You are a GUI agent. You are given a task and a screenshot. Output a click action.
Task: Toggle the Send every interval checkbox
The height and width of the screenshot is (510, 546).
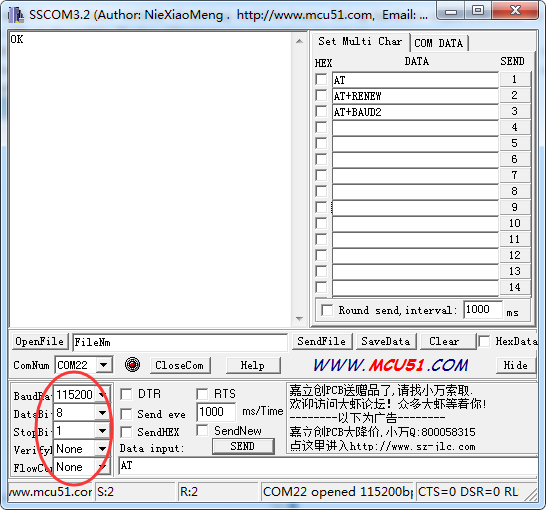[126, 414]
